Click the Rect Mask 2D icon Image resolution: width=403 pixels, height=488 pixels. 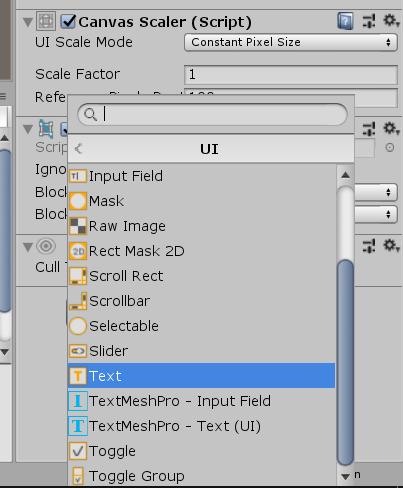78,251
